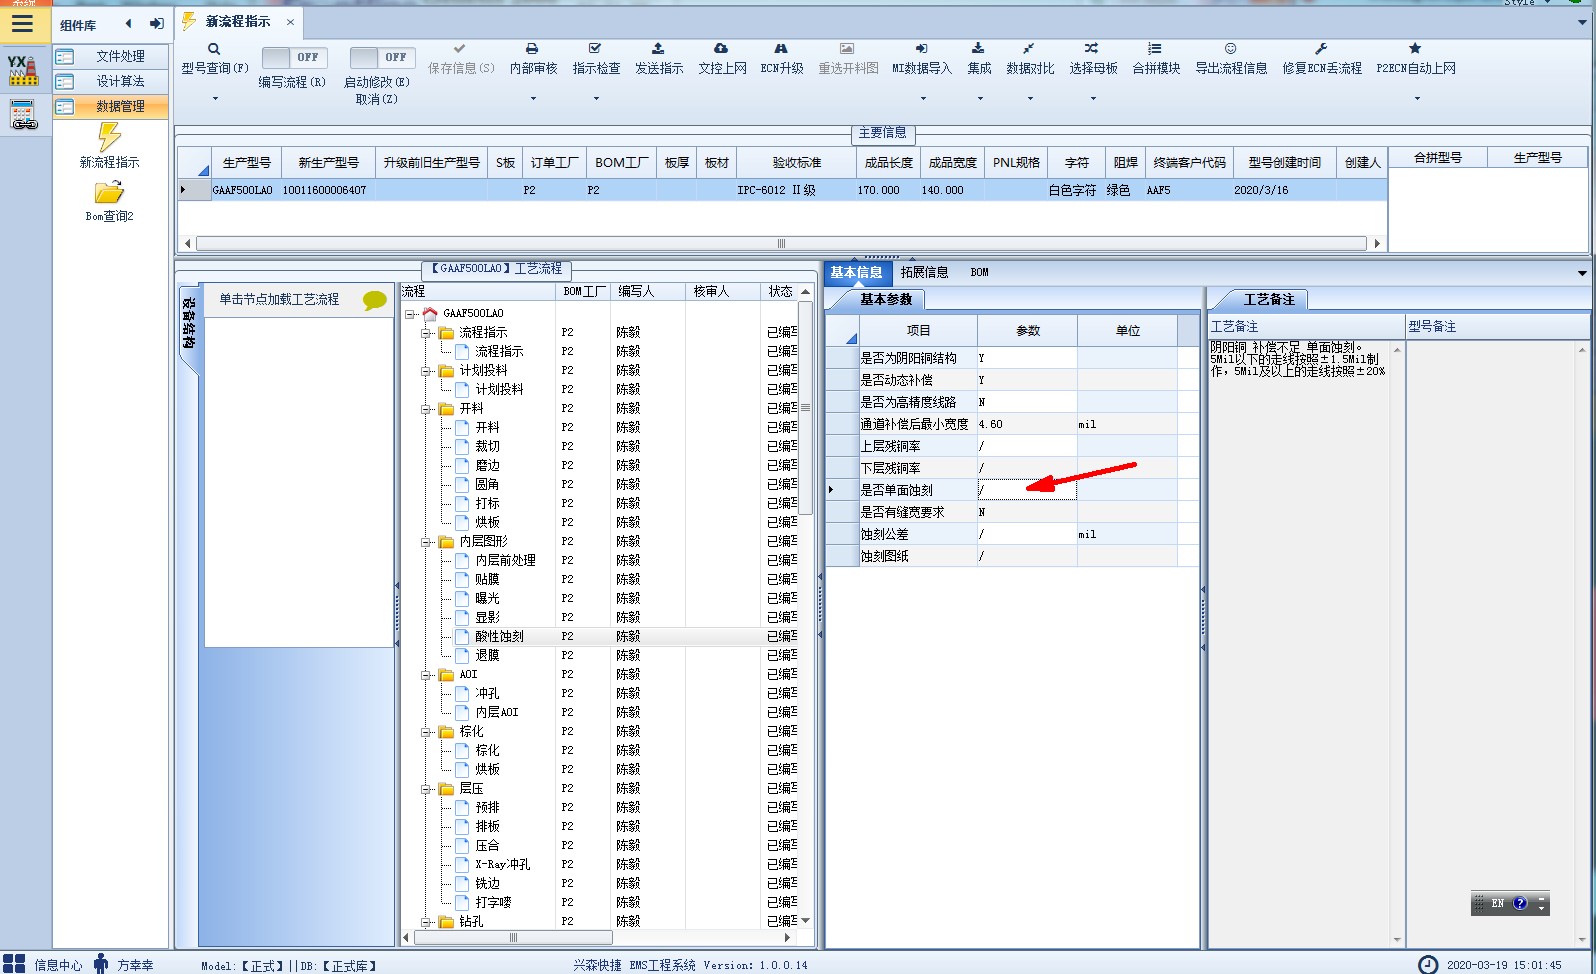1596x974 pixels.
Task: Close the 新流程指示 tab
Action: (x=290, y=21)
